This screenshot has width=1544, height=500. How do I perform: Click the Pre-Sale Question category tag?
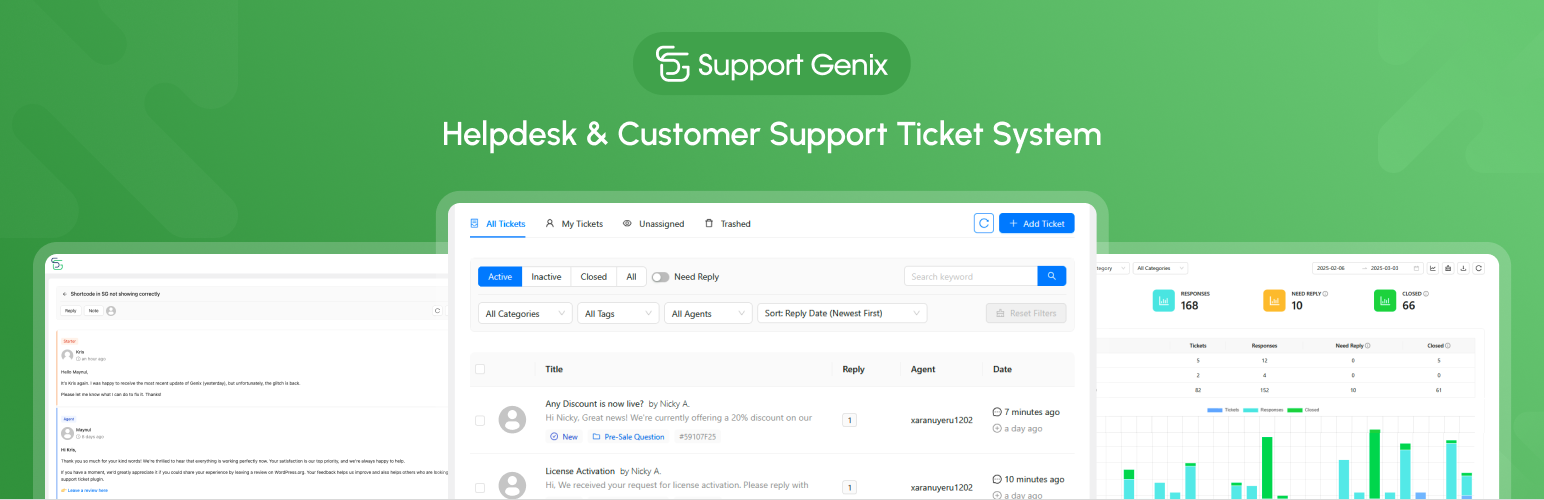[x=628, y=437]
